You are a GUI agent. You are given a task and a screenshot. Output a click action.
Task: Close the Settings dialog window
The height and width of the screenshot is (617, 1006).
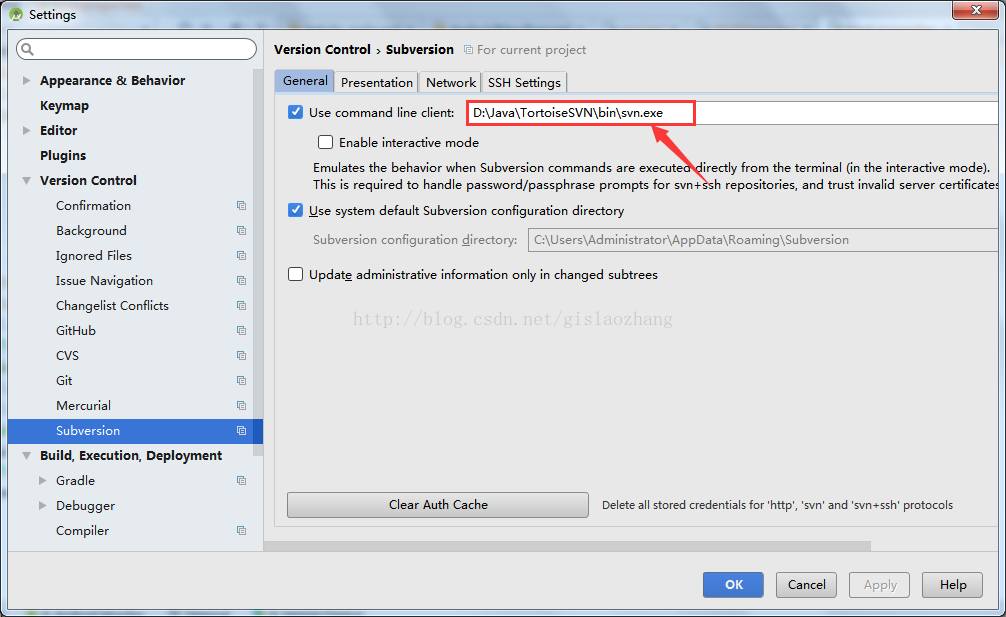tap(975, 10)
